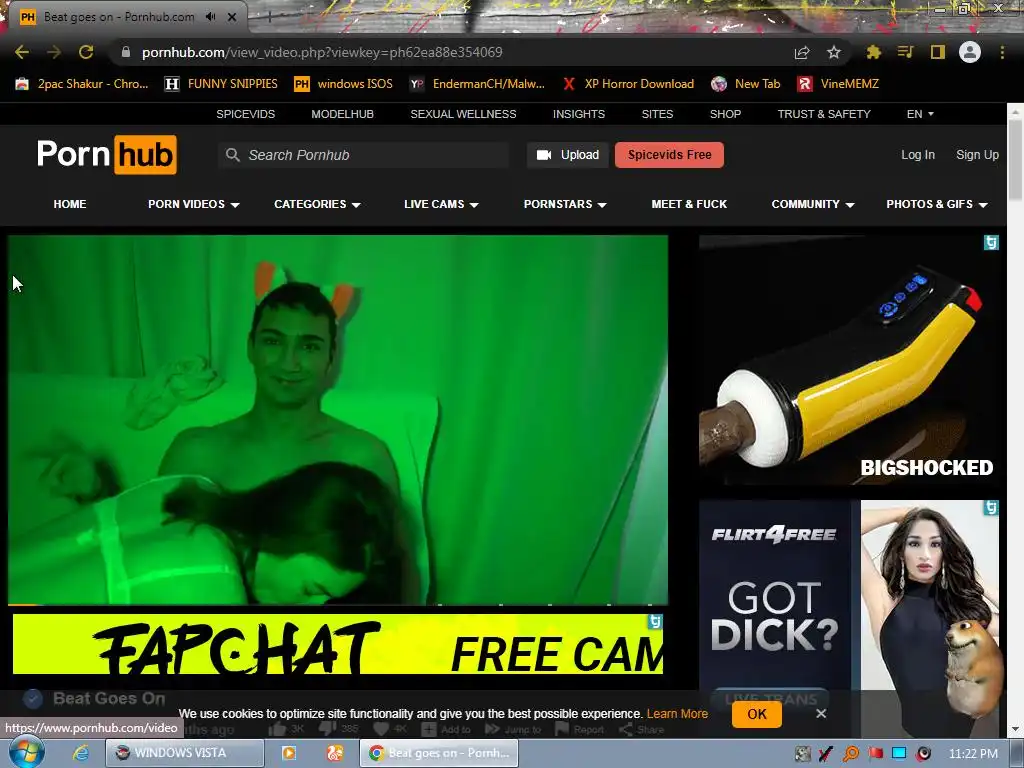Accept cookies with the OK button

point(757,714)
